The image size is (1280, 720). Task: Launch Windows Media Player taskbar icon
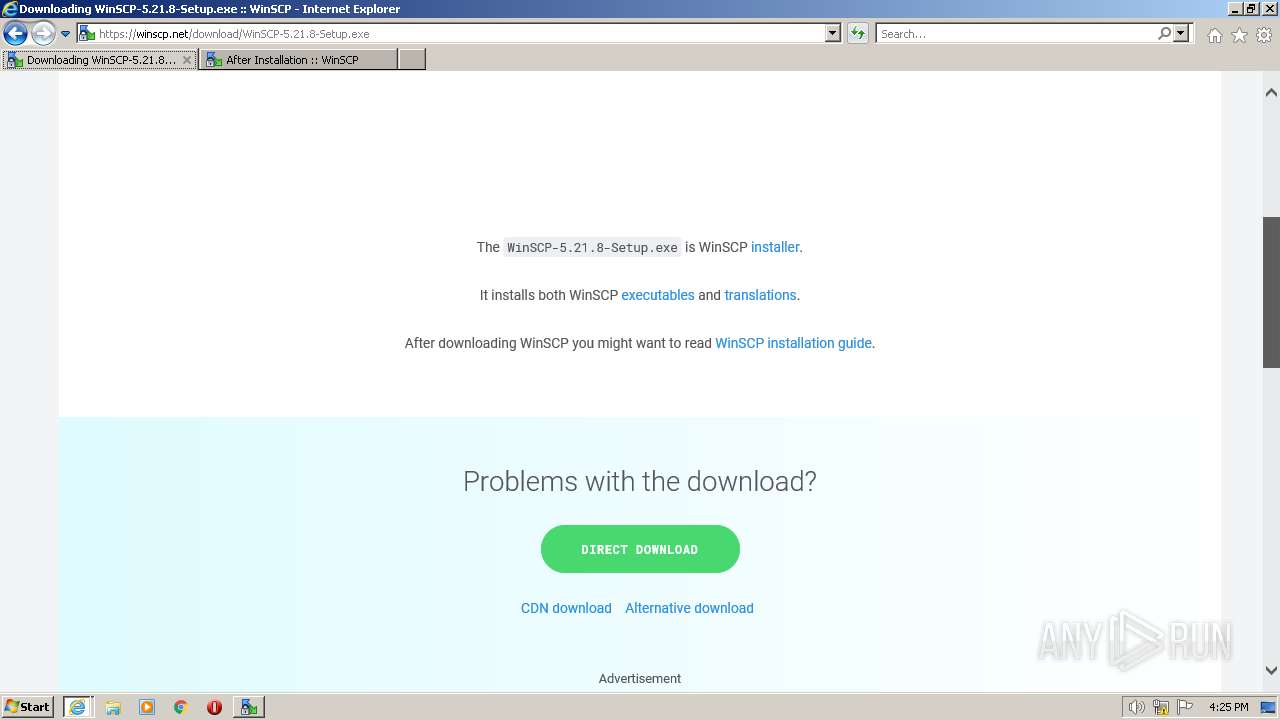coord(147,707)
